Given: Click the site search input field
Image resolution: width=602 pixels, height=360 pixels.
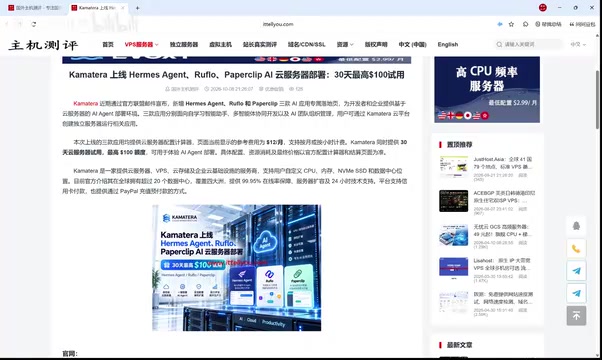Looking at the screenshot, I should click(x=528, y=45).
